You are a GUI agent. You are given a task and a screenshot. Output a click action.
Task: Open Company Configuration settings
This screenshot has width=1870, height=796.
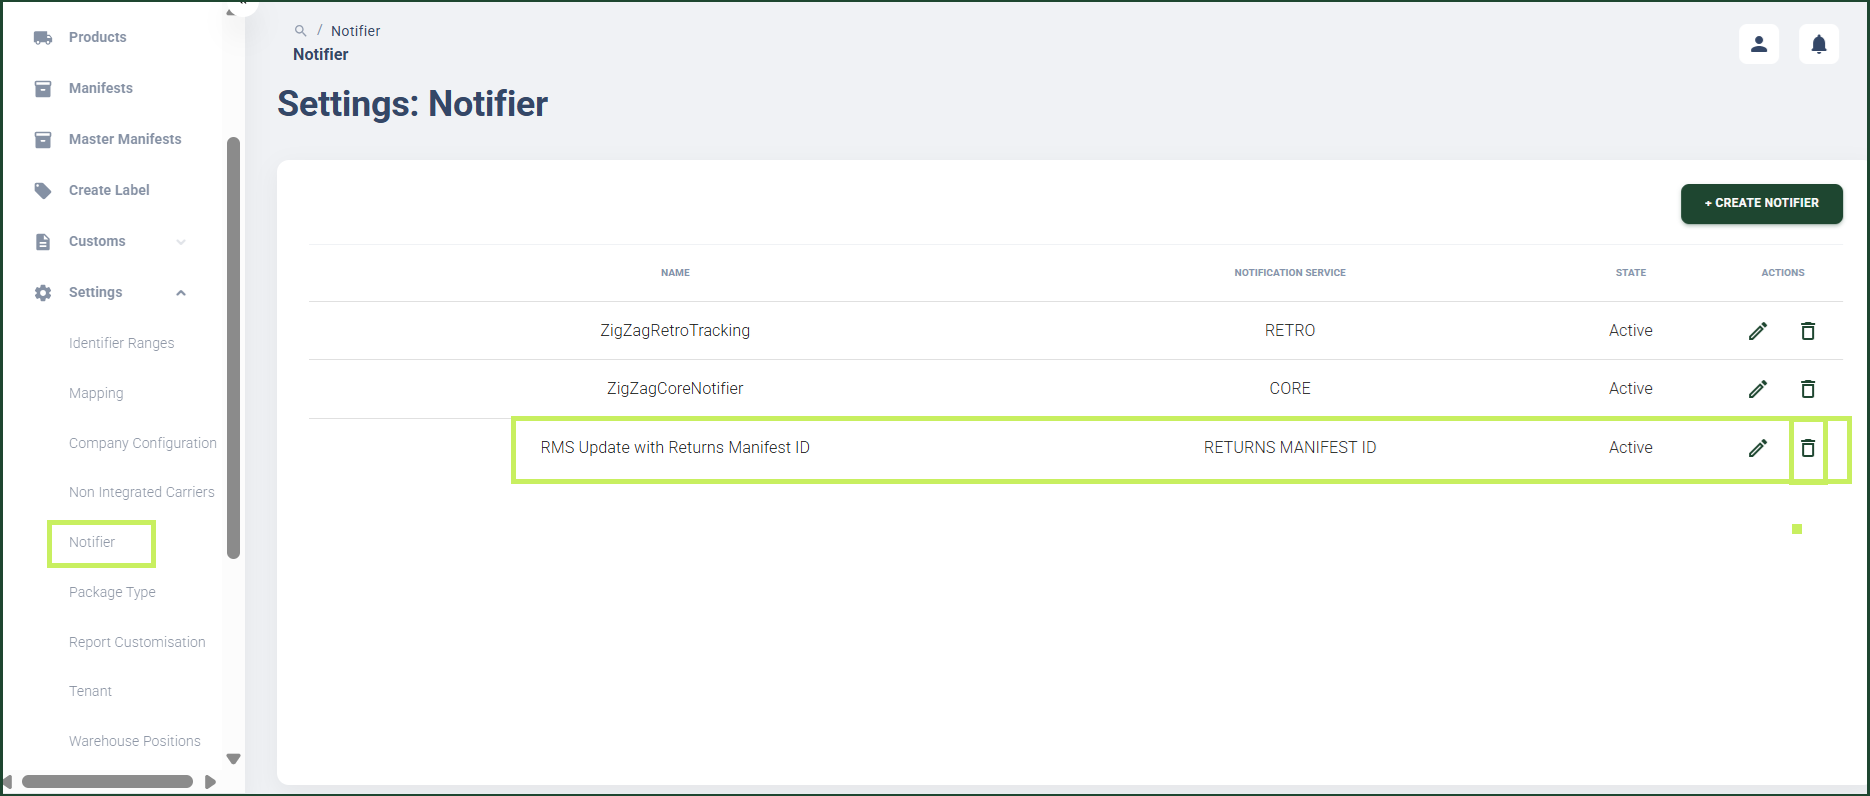click(142, 443)
